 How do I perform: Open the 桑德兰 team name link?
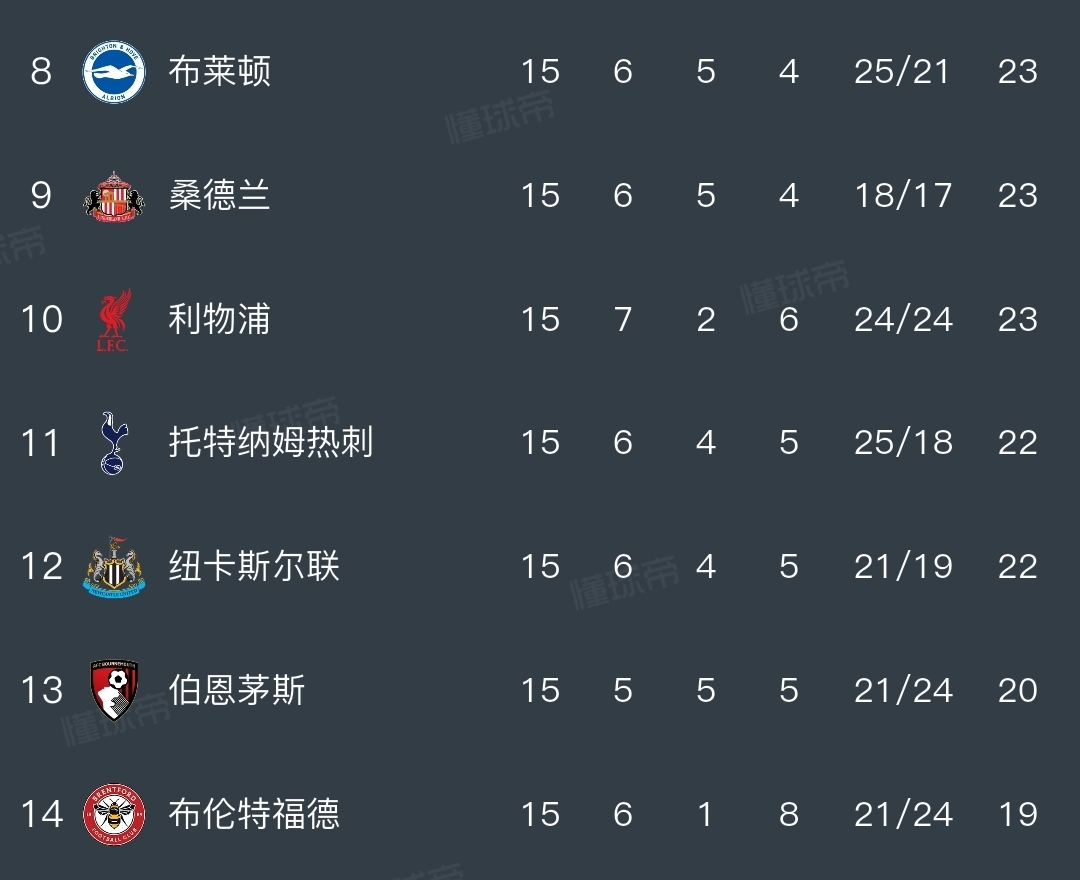click(x=220, y=196)
